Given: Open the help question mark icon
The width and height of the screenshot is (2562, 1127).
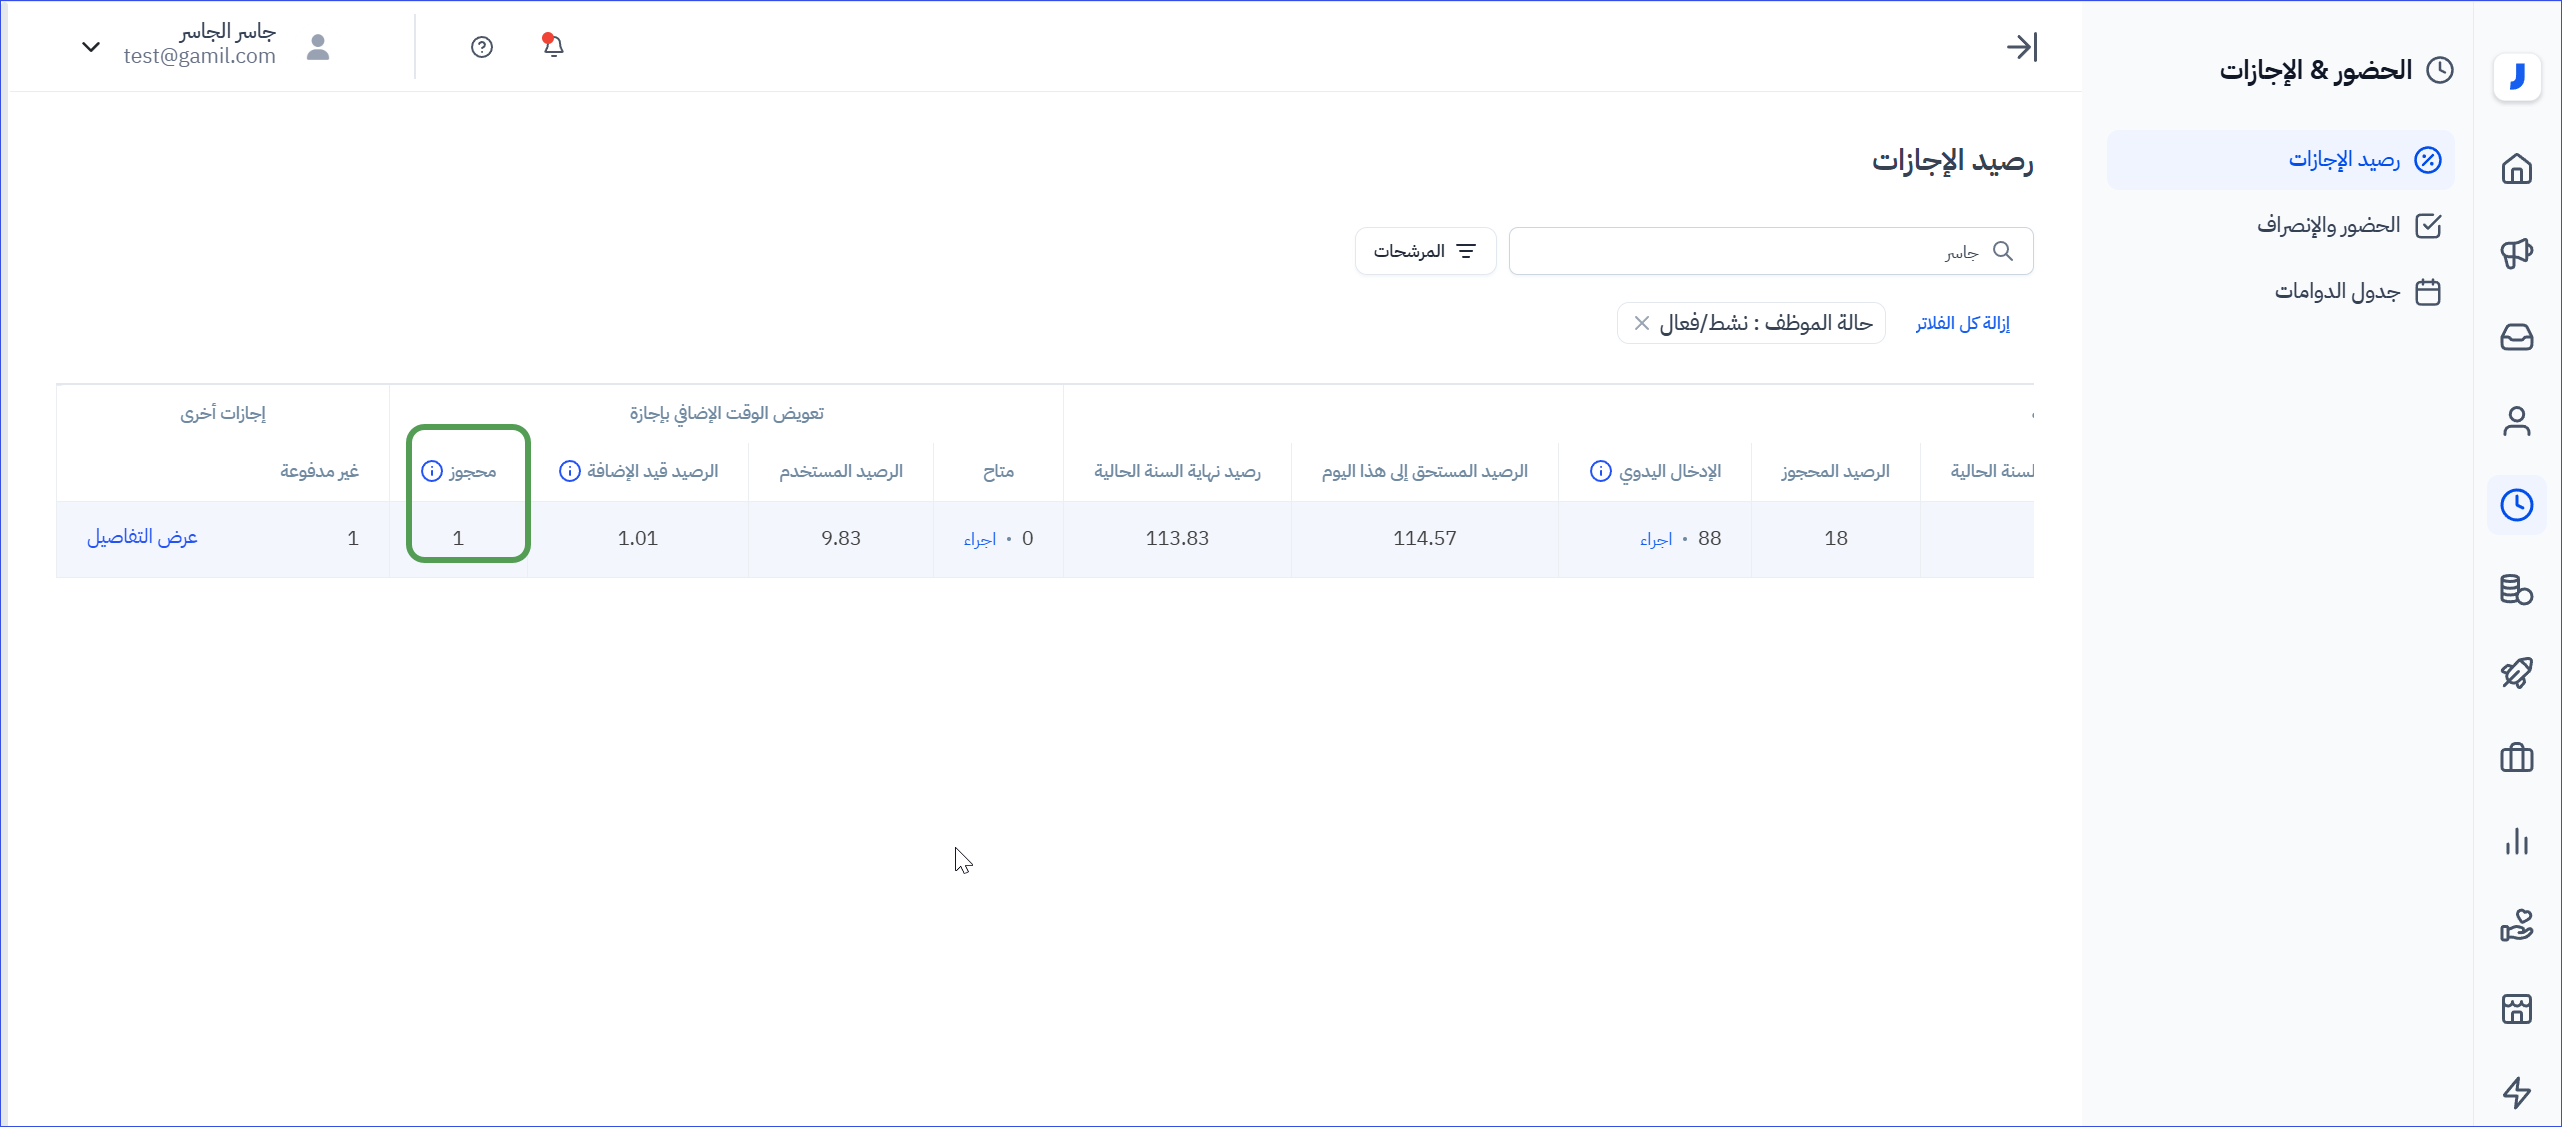Looking at the screenshot, I should [482, 47].
